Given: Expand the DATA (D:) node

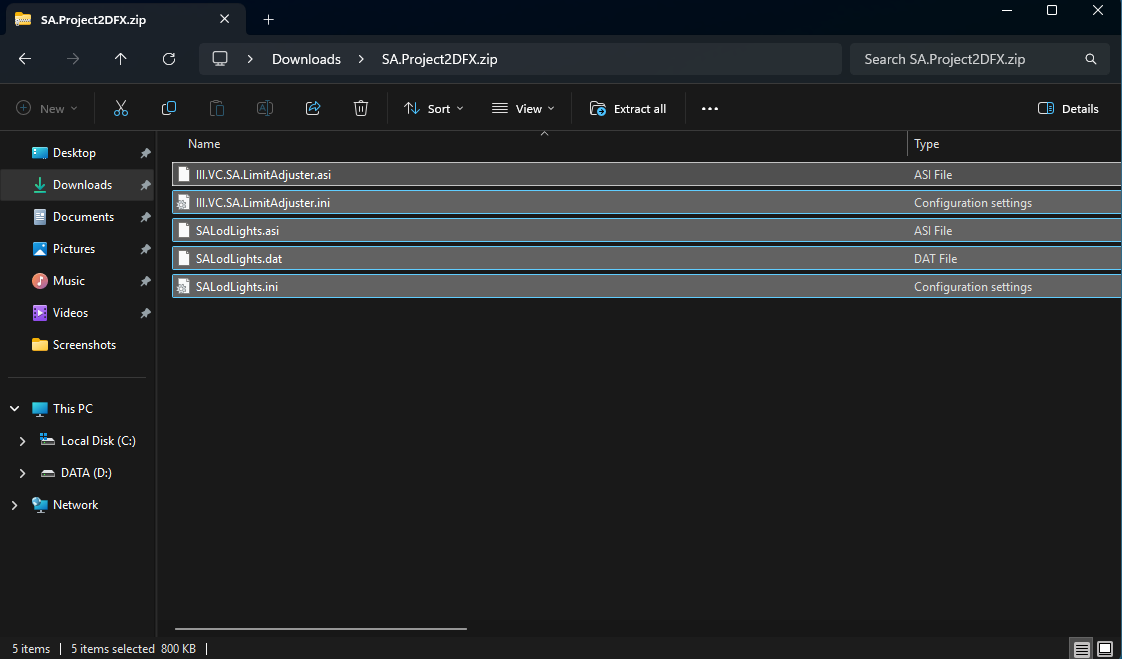Looking at the screenshot, I should pos(22,473).
